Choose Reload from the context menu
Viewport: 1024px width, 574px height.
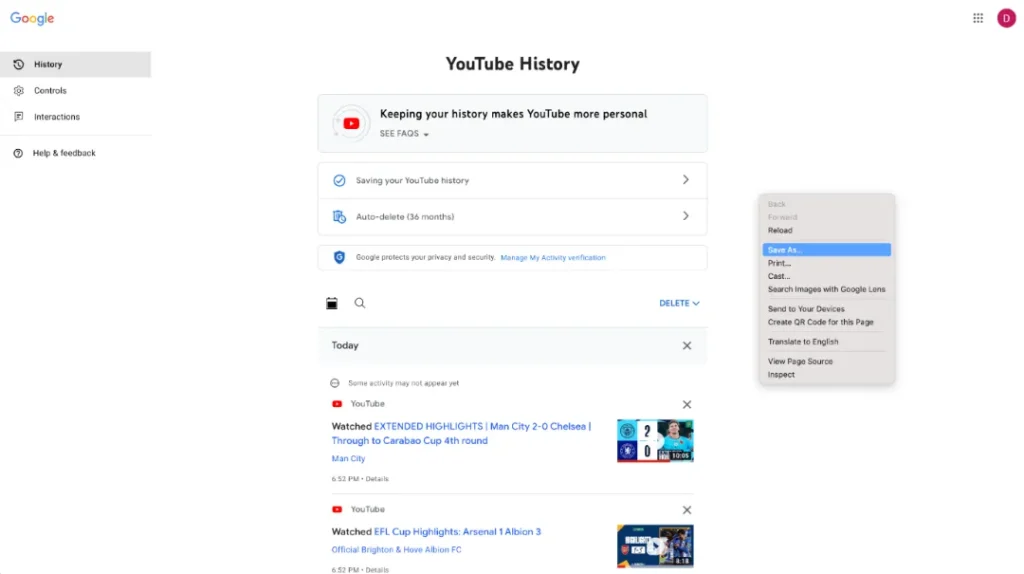[x=826, y=231]
